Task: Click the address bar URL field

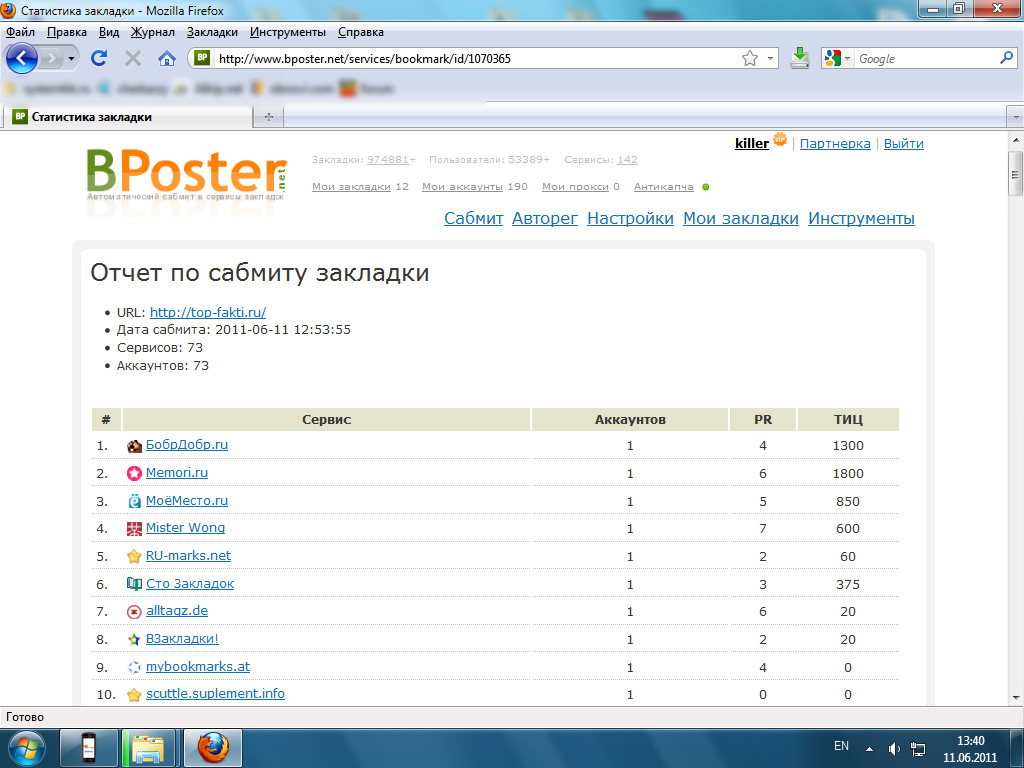Action: (477, 59)
